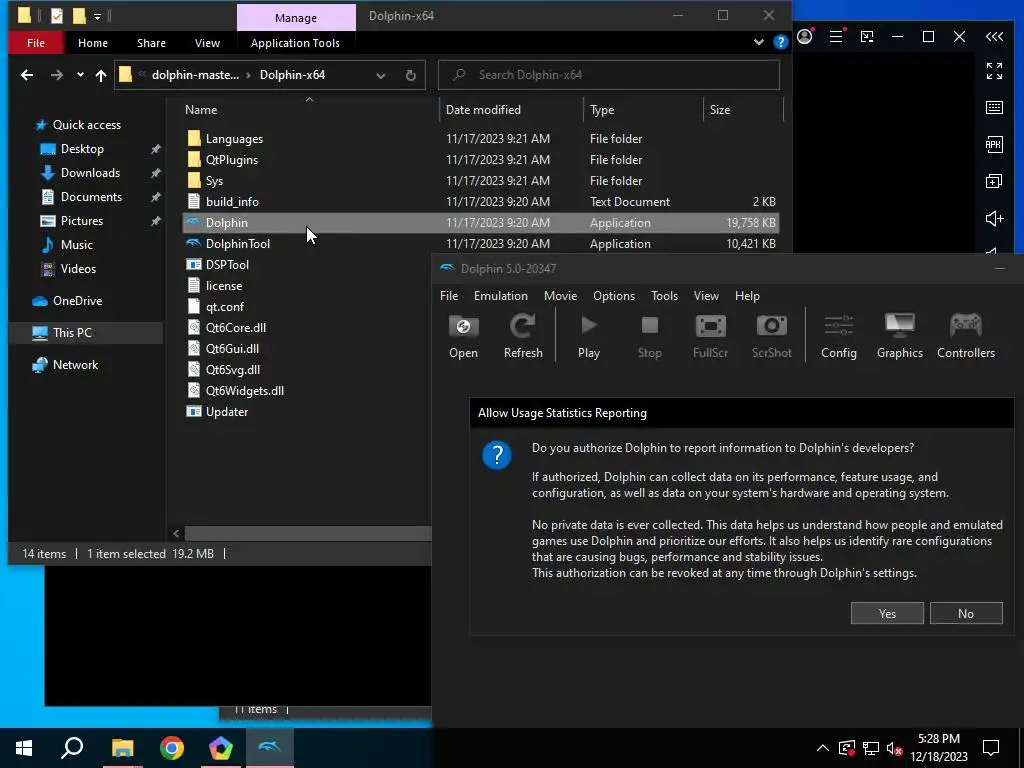
Task: Open the Windows Start menu
Action: (x=24, y=748)
